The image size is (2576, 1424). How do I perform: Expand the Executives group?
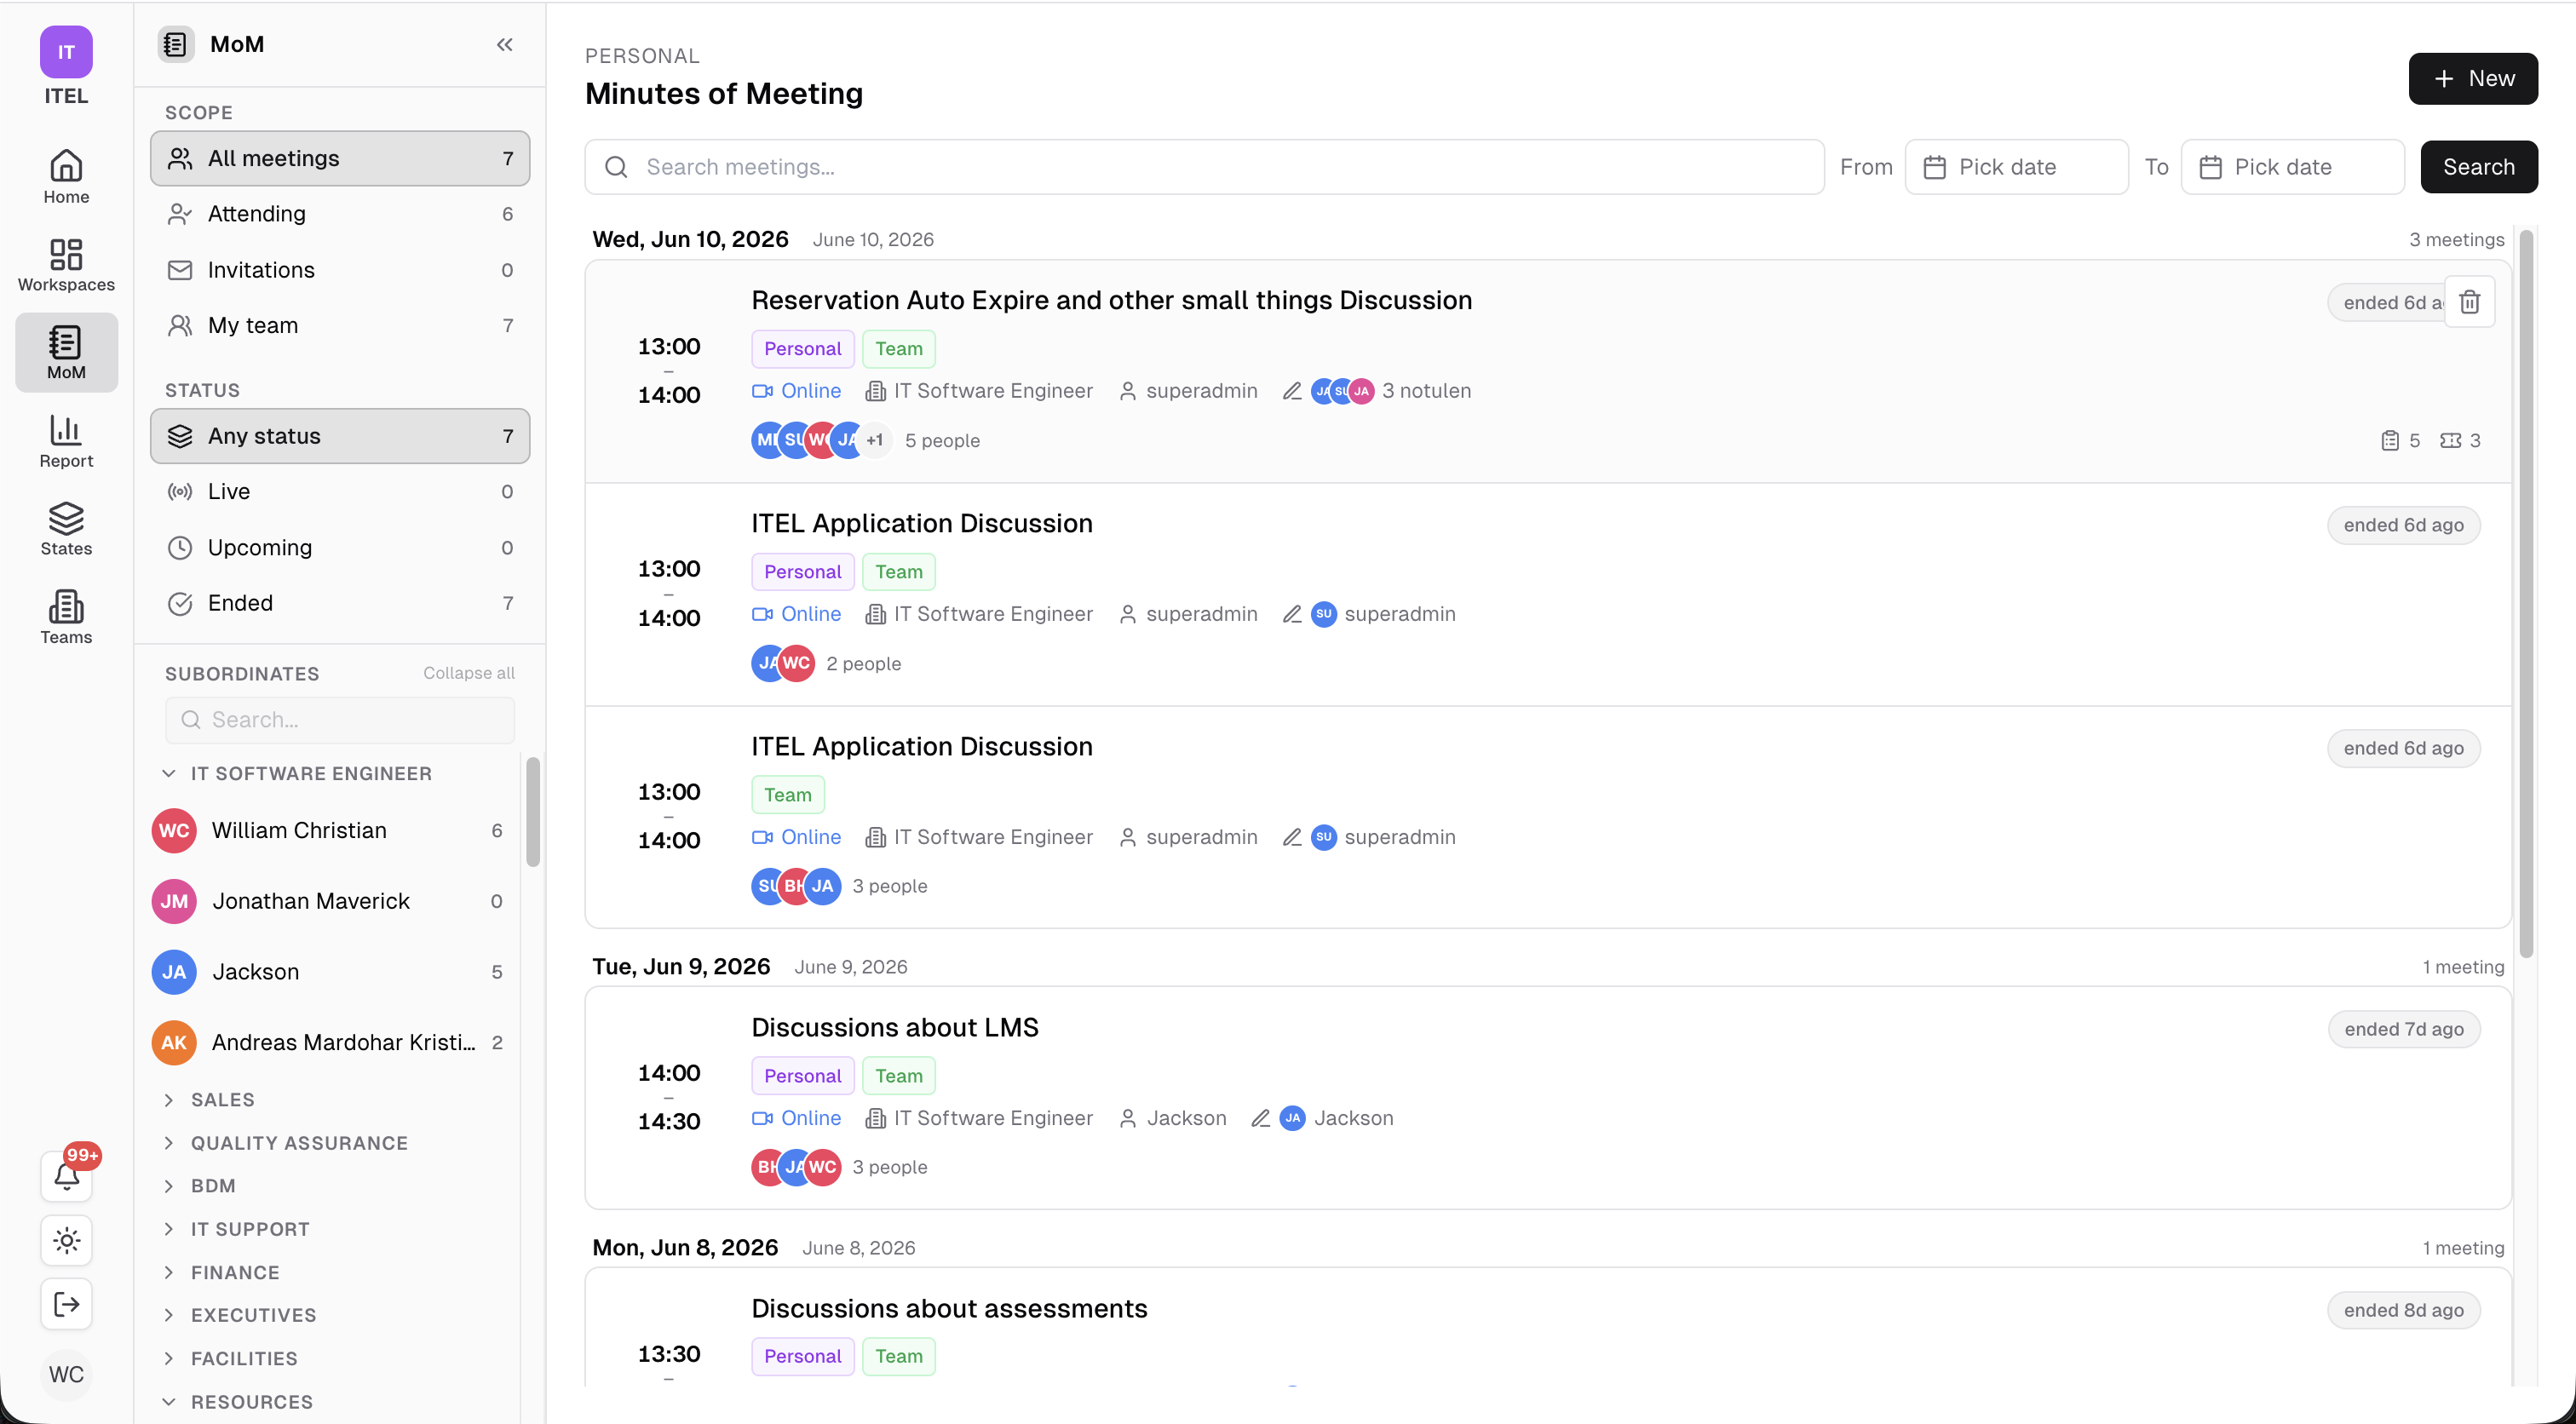pyautogui.click(x=169, y=1314)
